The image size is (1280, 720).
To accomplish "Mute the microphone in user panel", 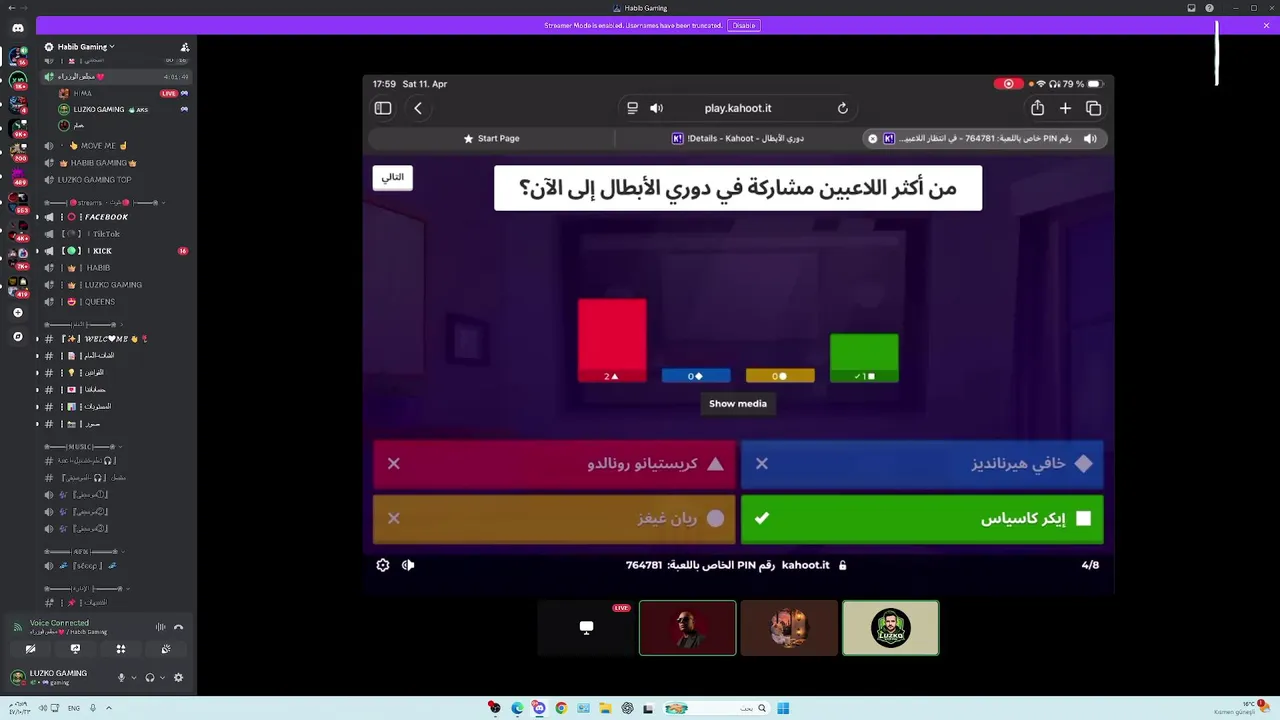I will [x=122, y=677].
